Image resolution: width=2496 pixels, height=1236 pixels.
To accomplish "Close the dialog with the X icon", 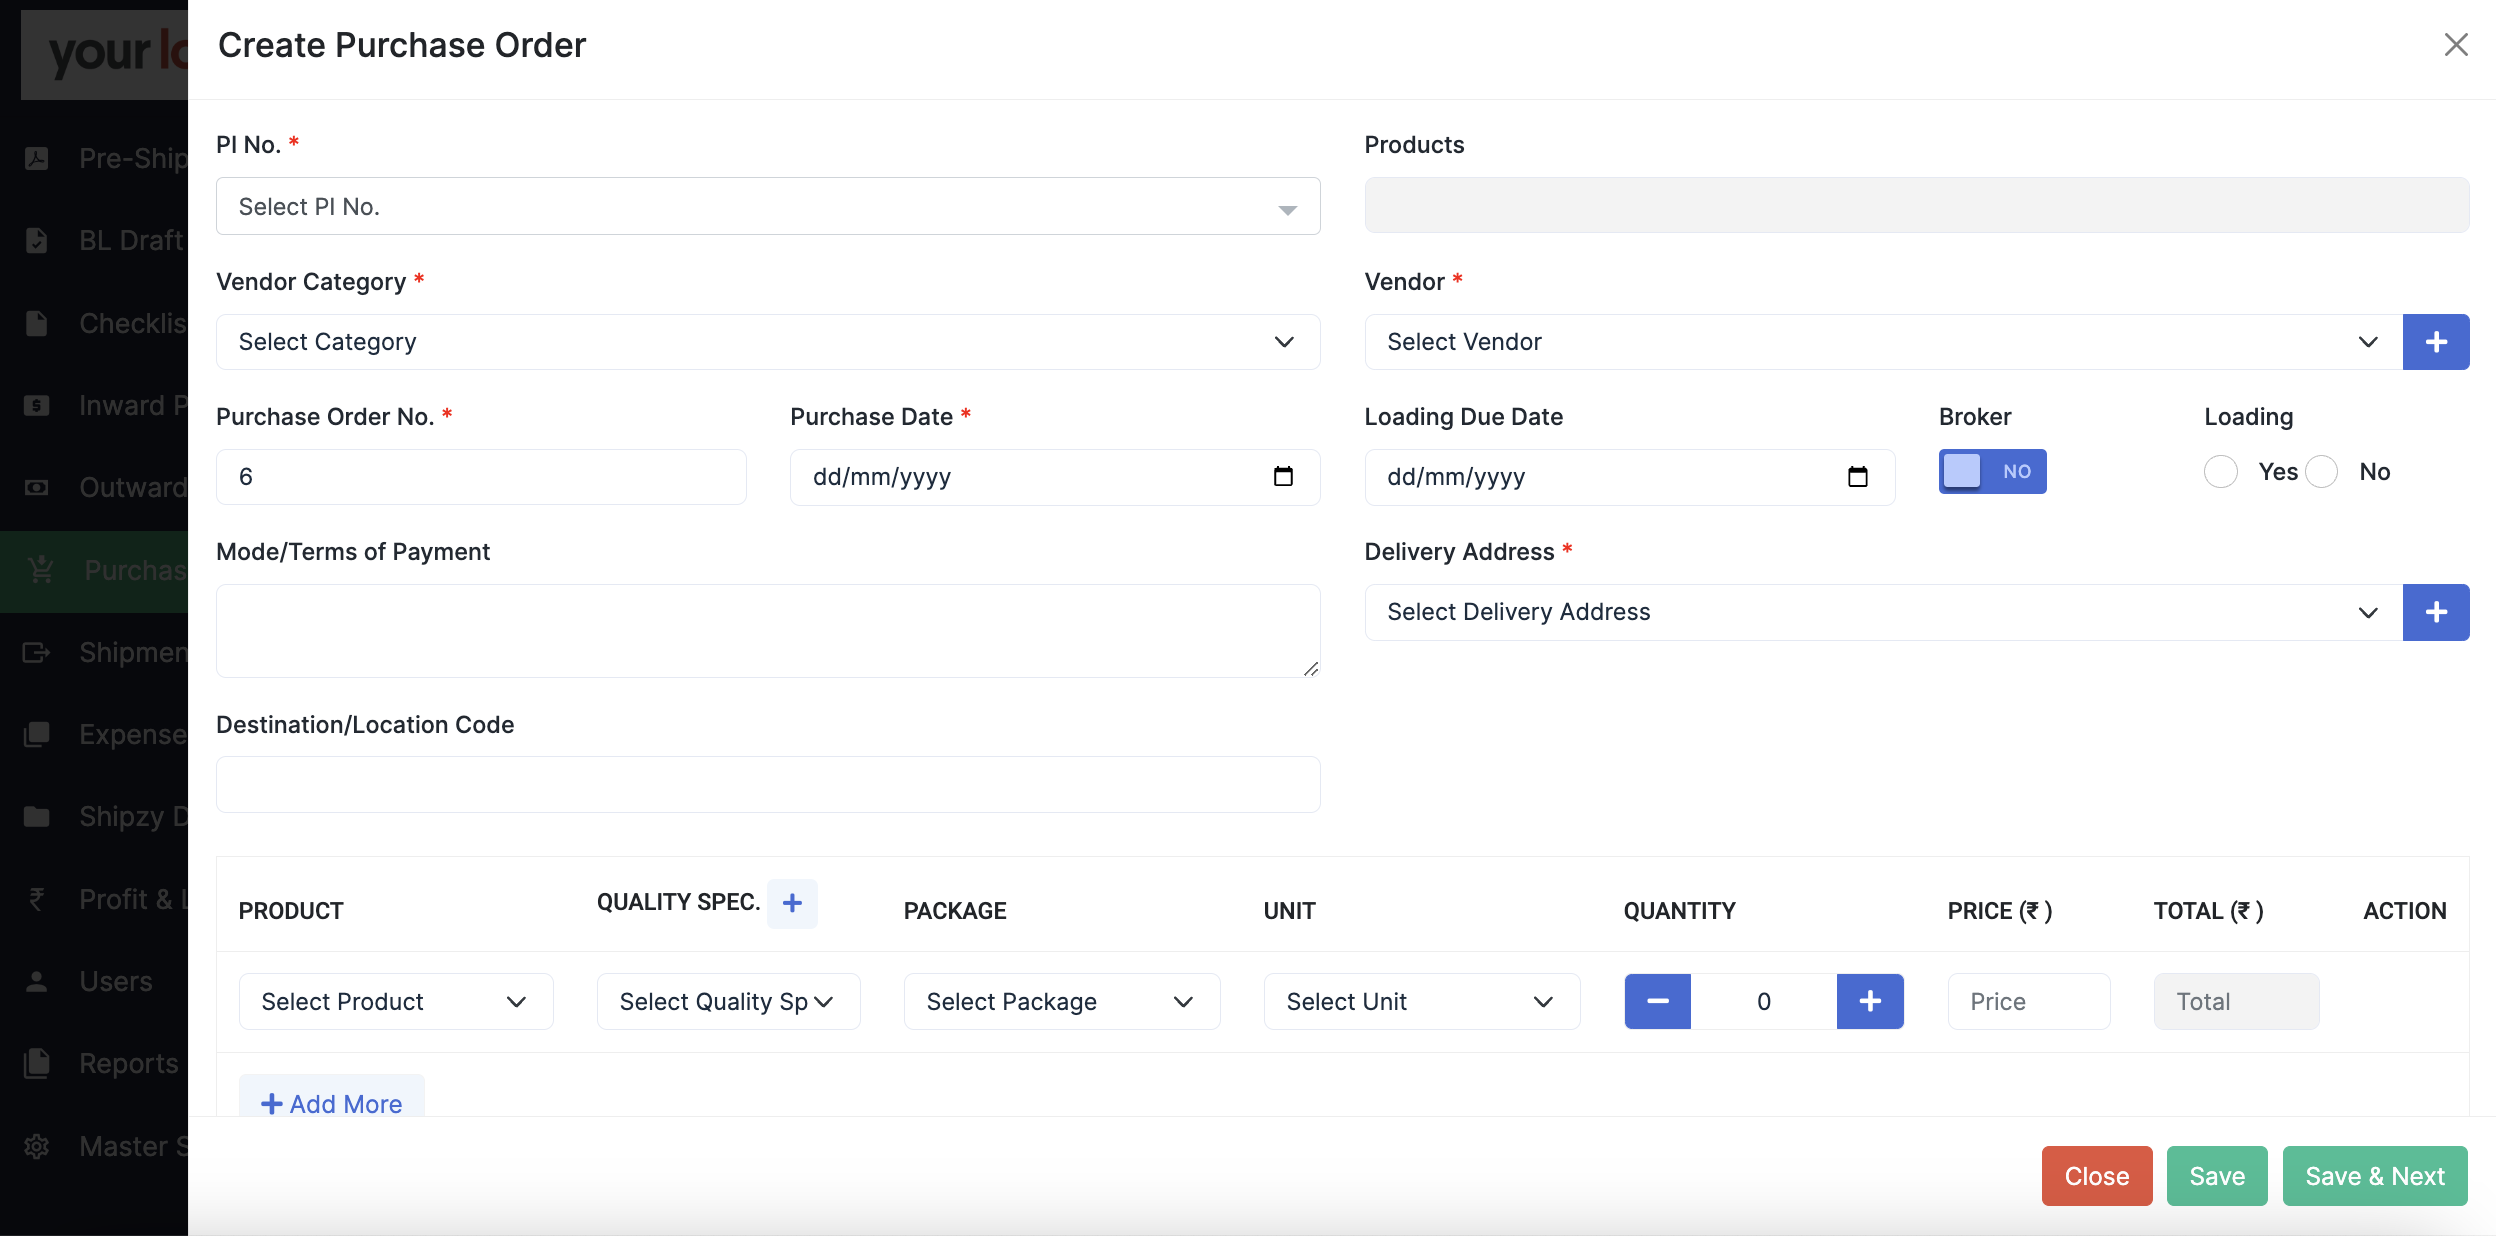I will (x=2456, y=45).
